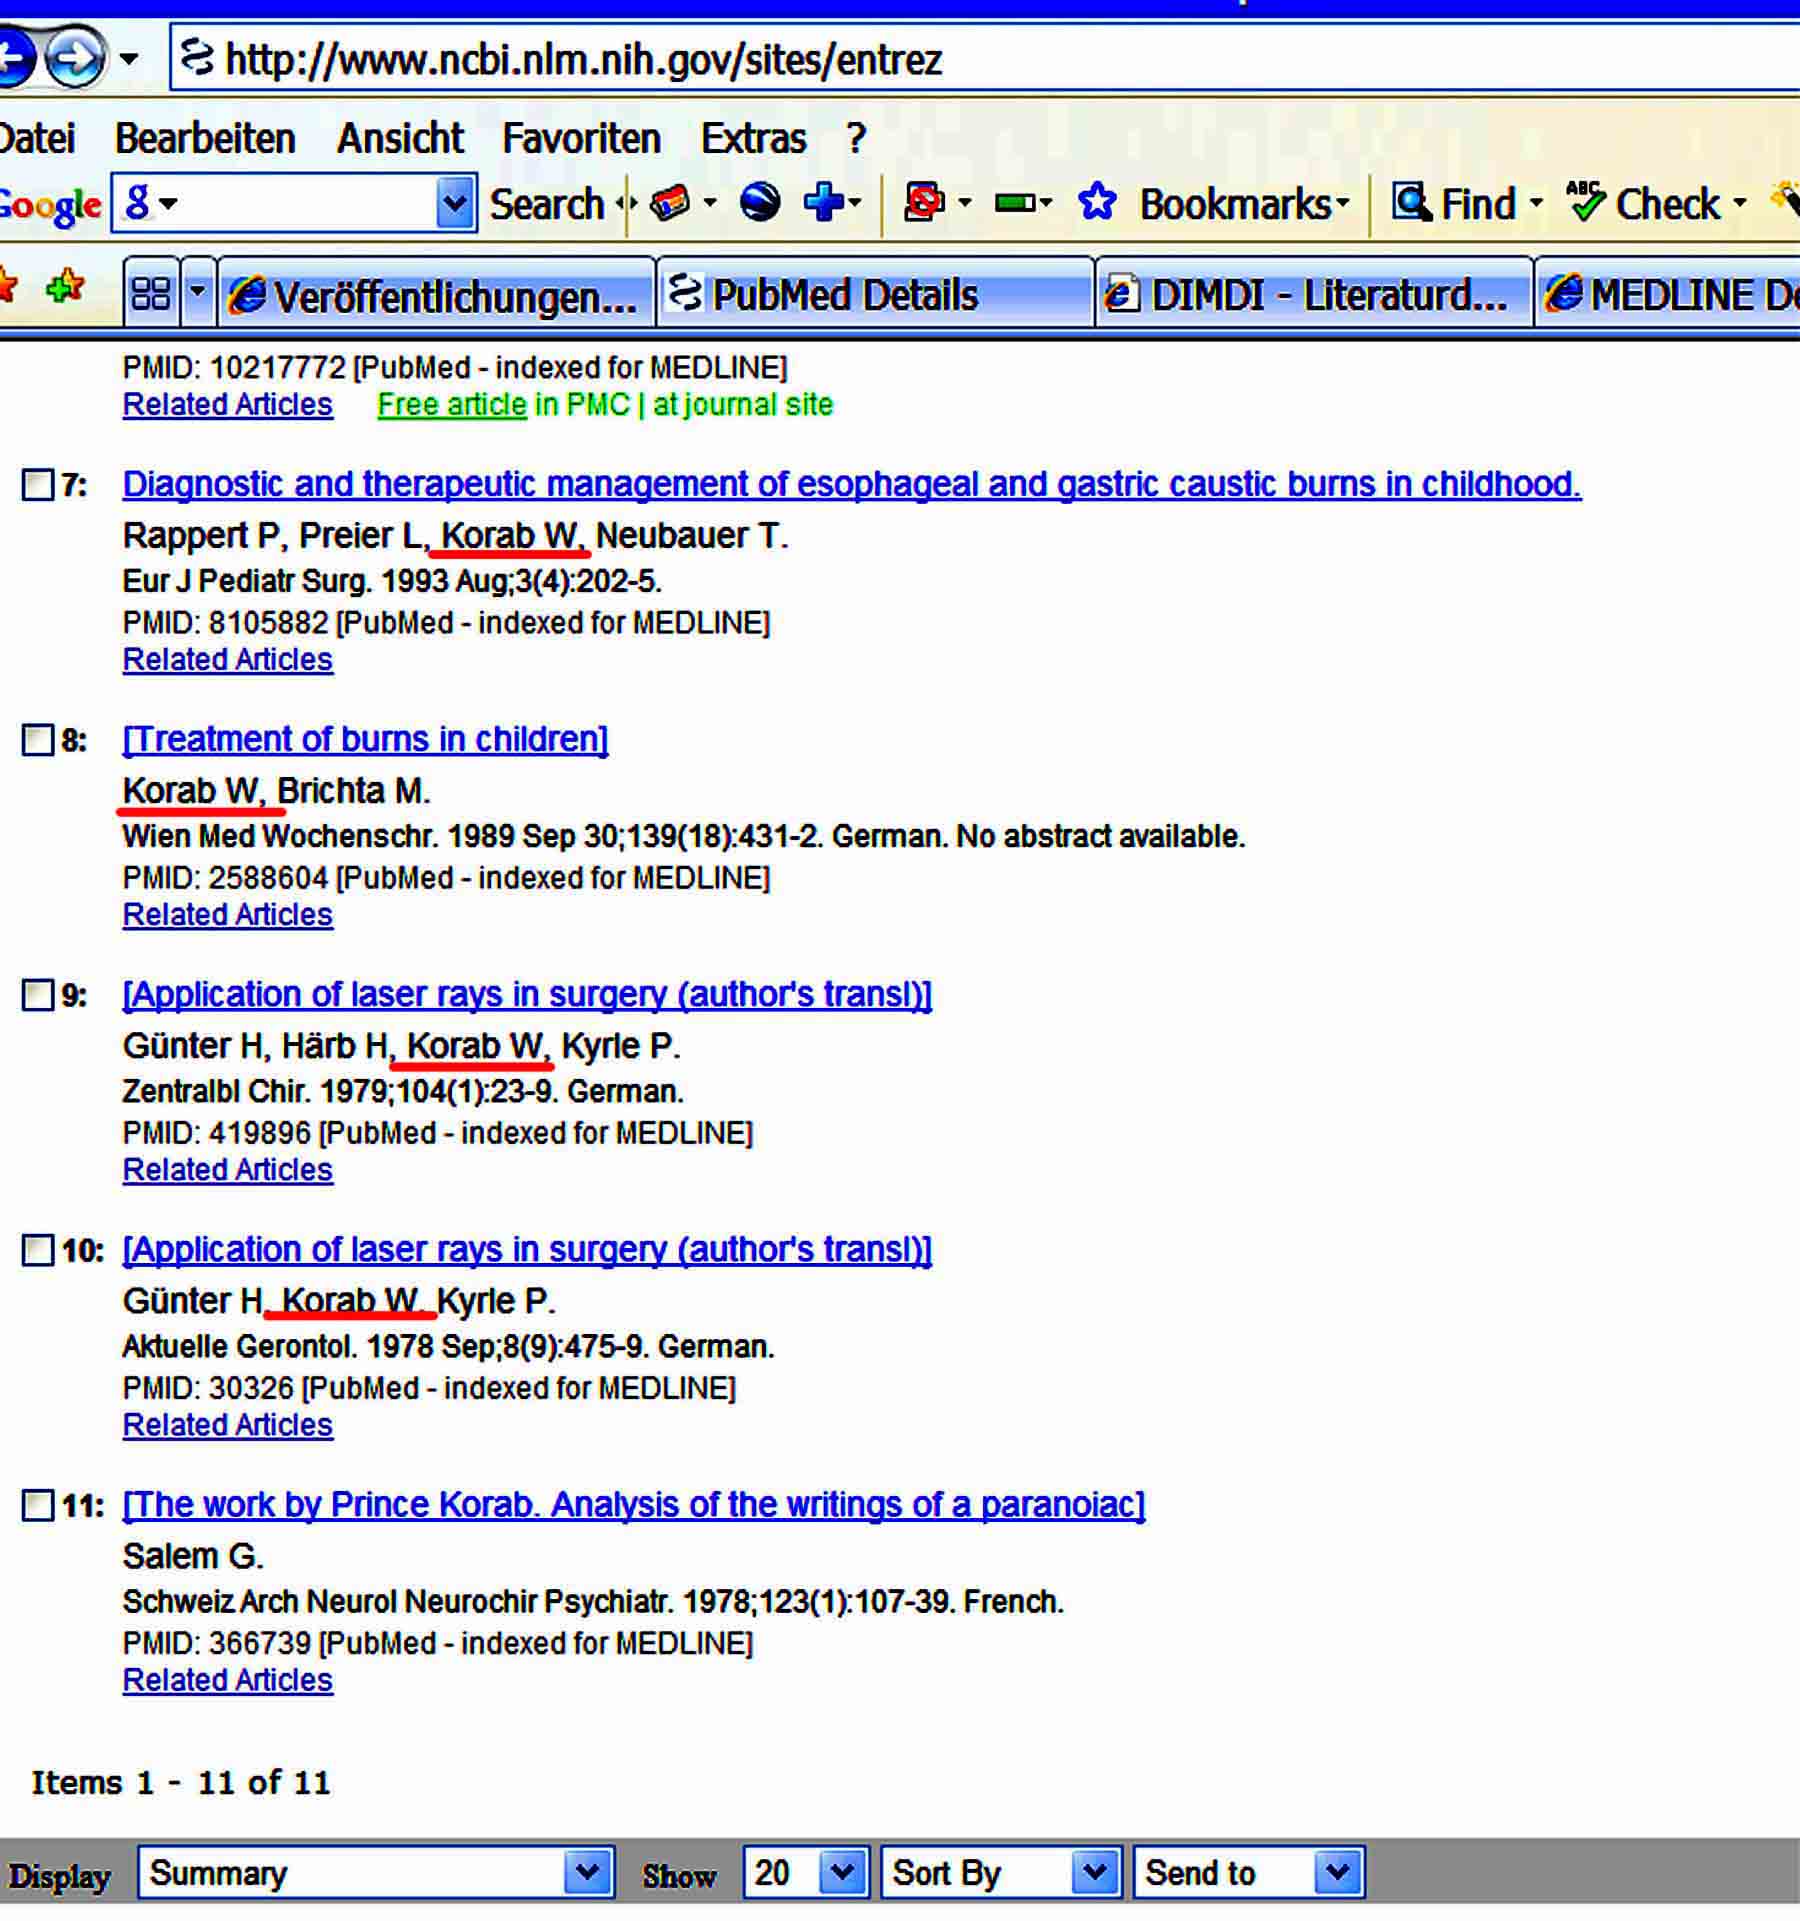Select the checkbox for result 9
This screenshot has height=1921, width=1800.
point(38,995)
